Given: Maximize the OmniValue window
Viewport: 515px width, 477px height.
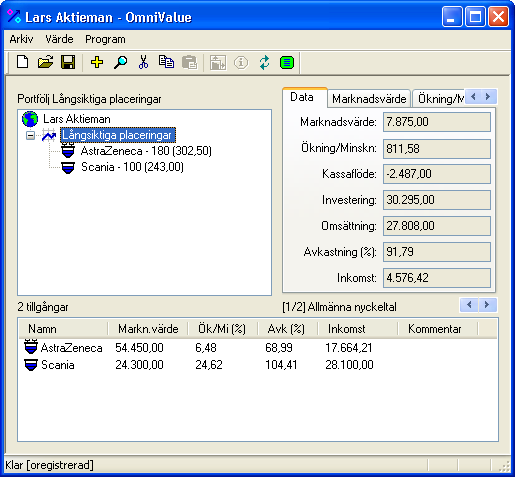Looking at the screenshot, I should [475, 16].
